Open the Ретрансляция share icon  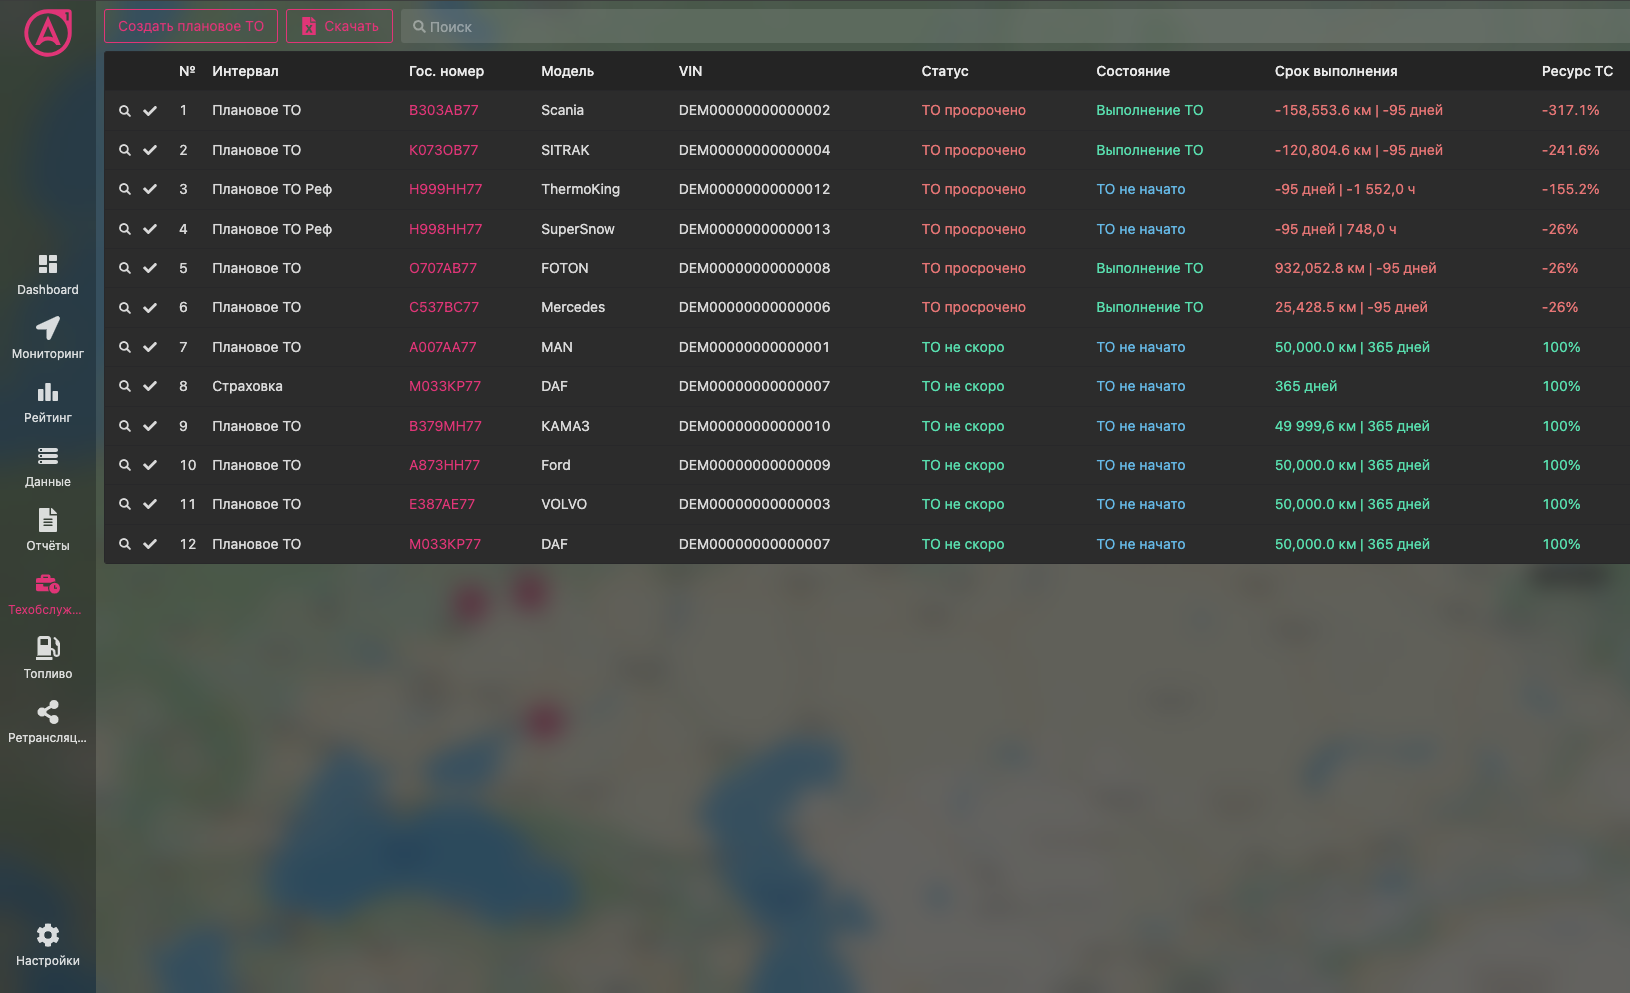point(47,713)
